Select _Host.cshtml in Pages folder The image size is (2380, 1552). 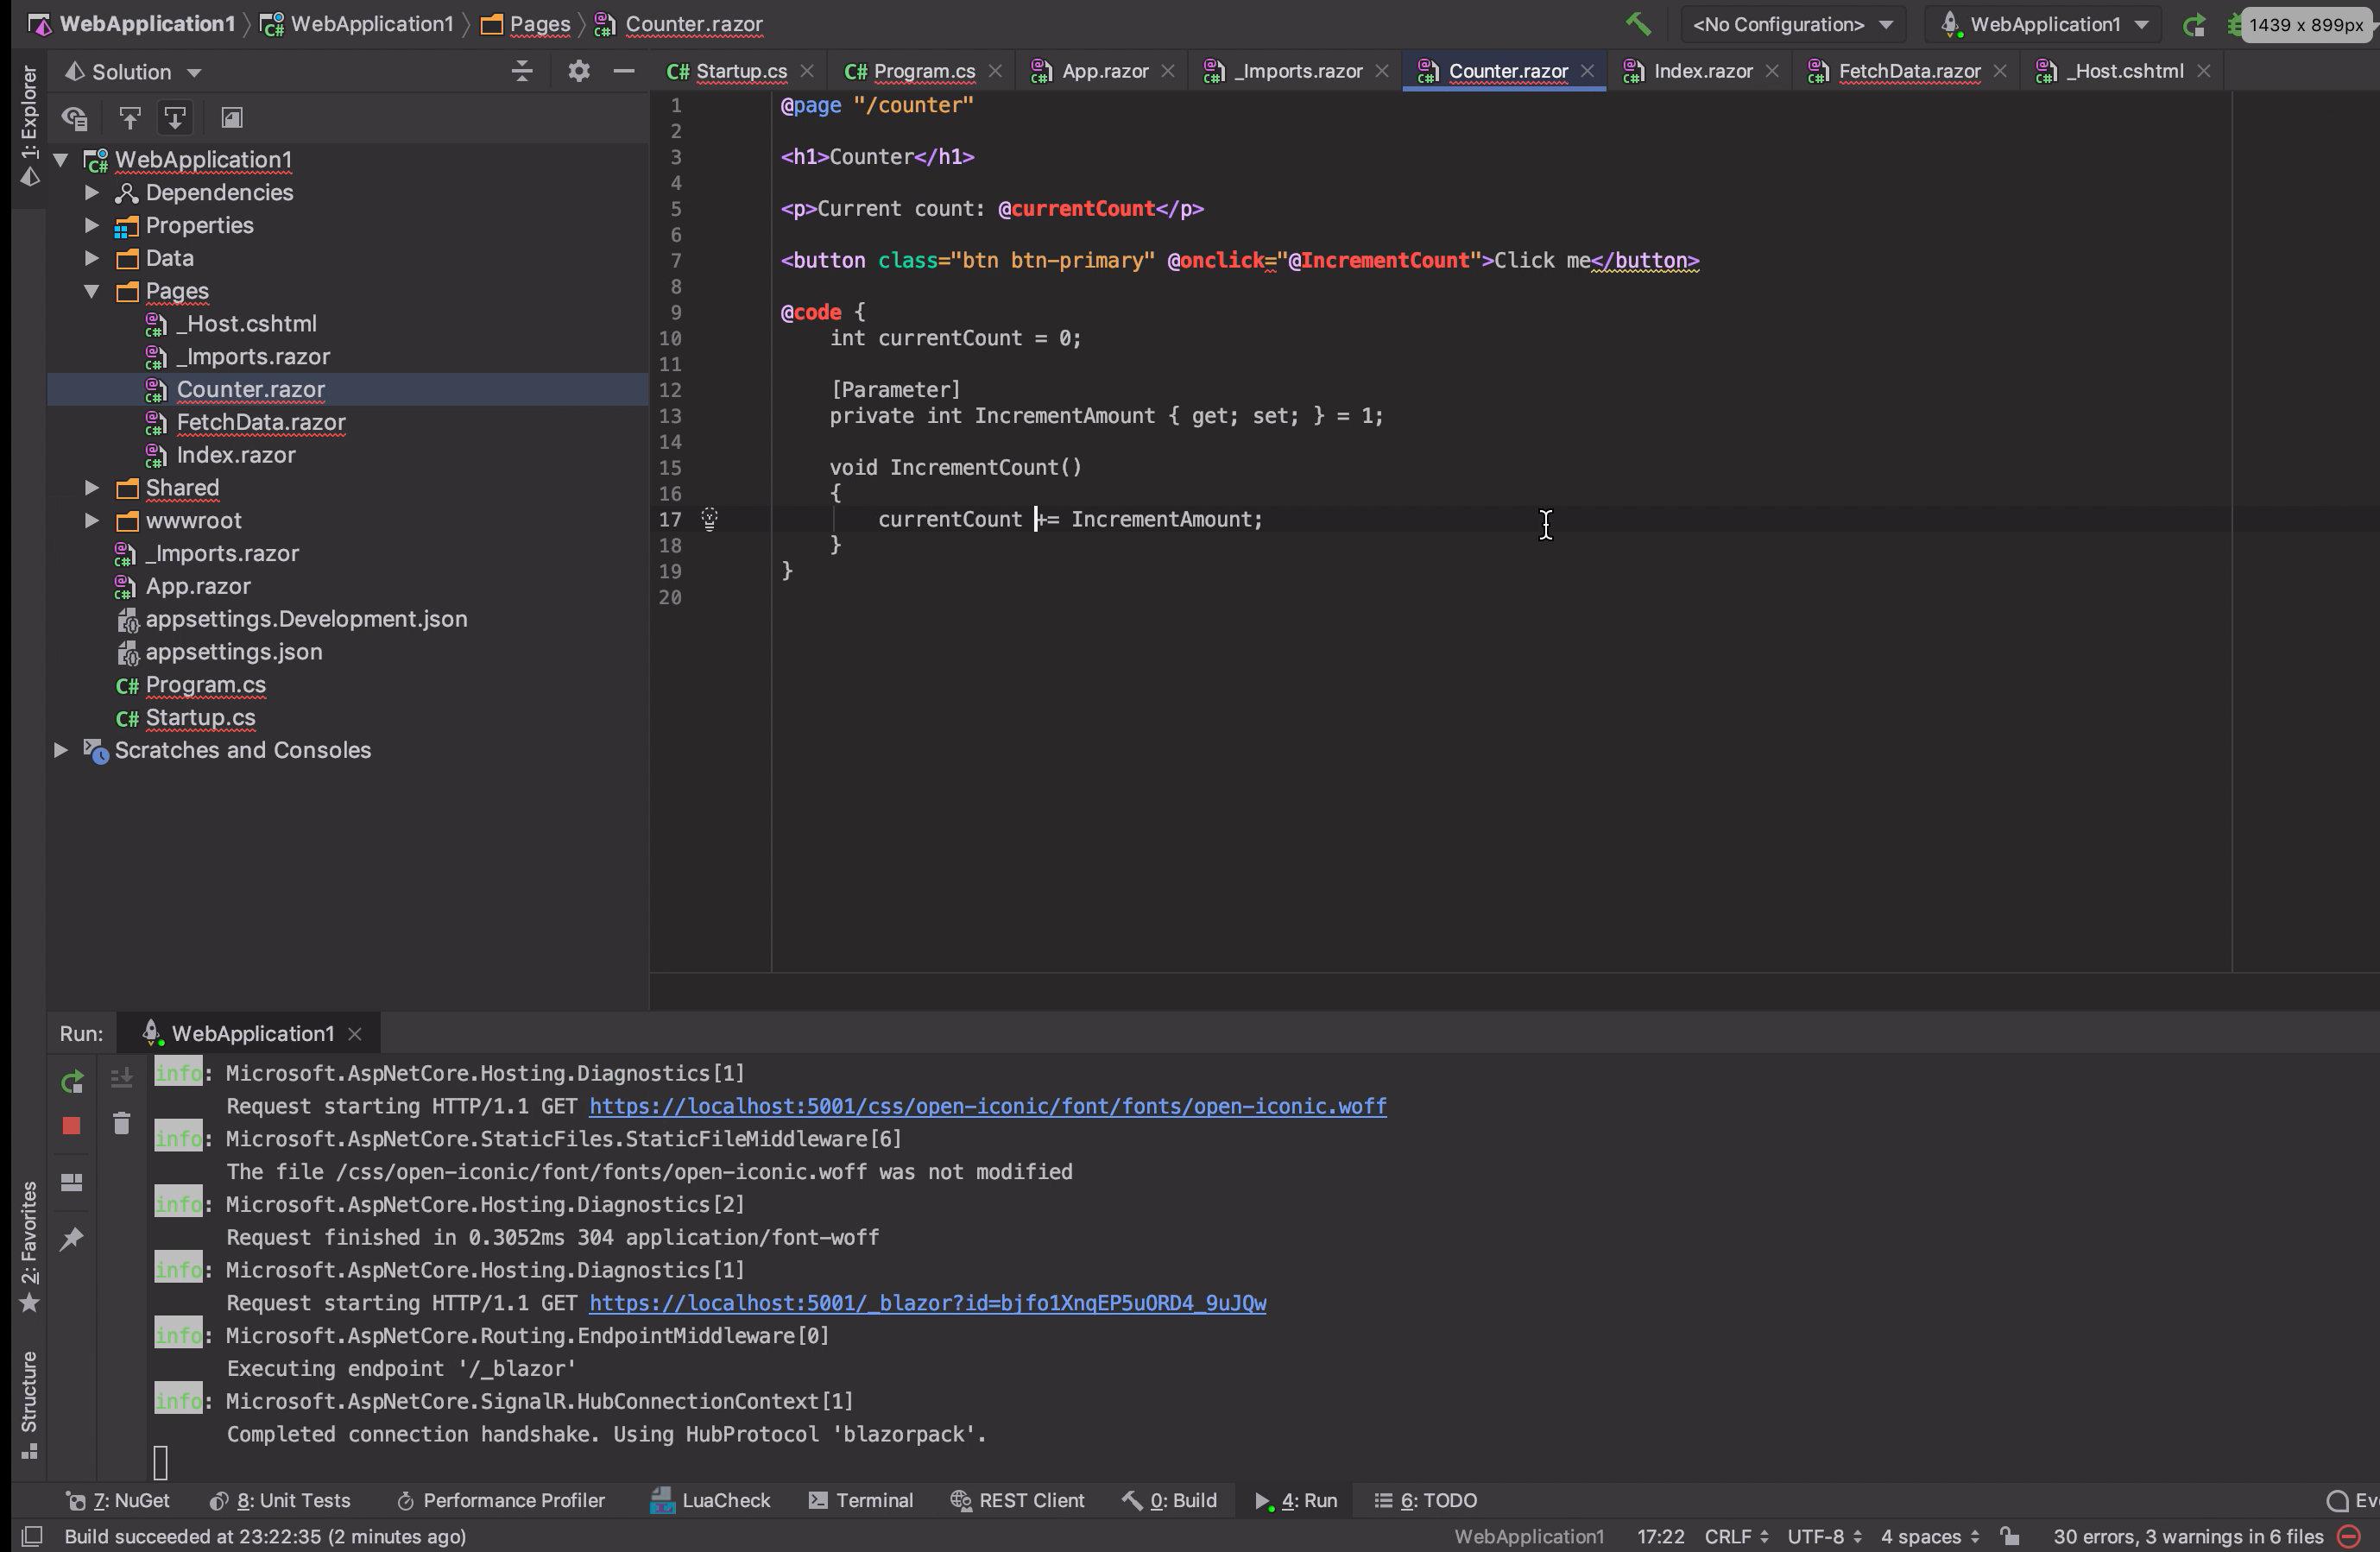(246, 324)
